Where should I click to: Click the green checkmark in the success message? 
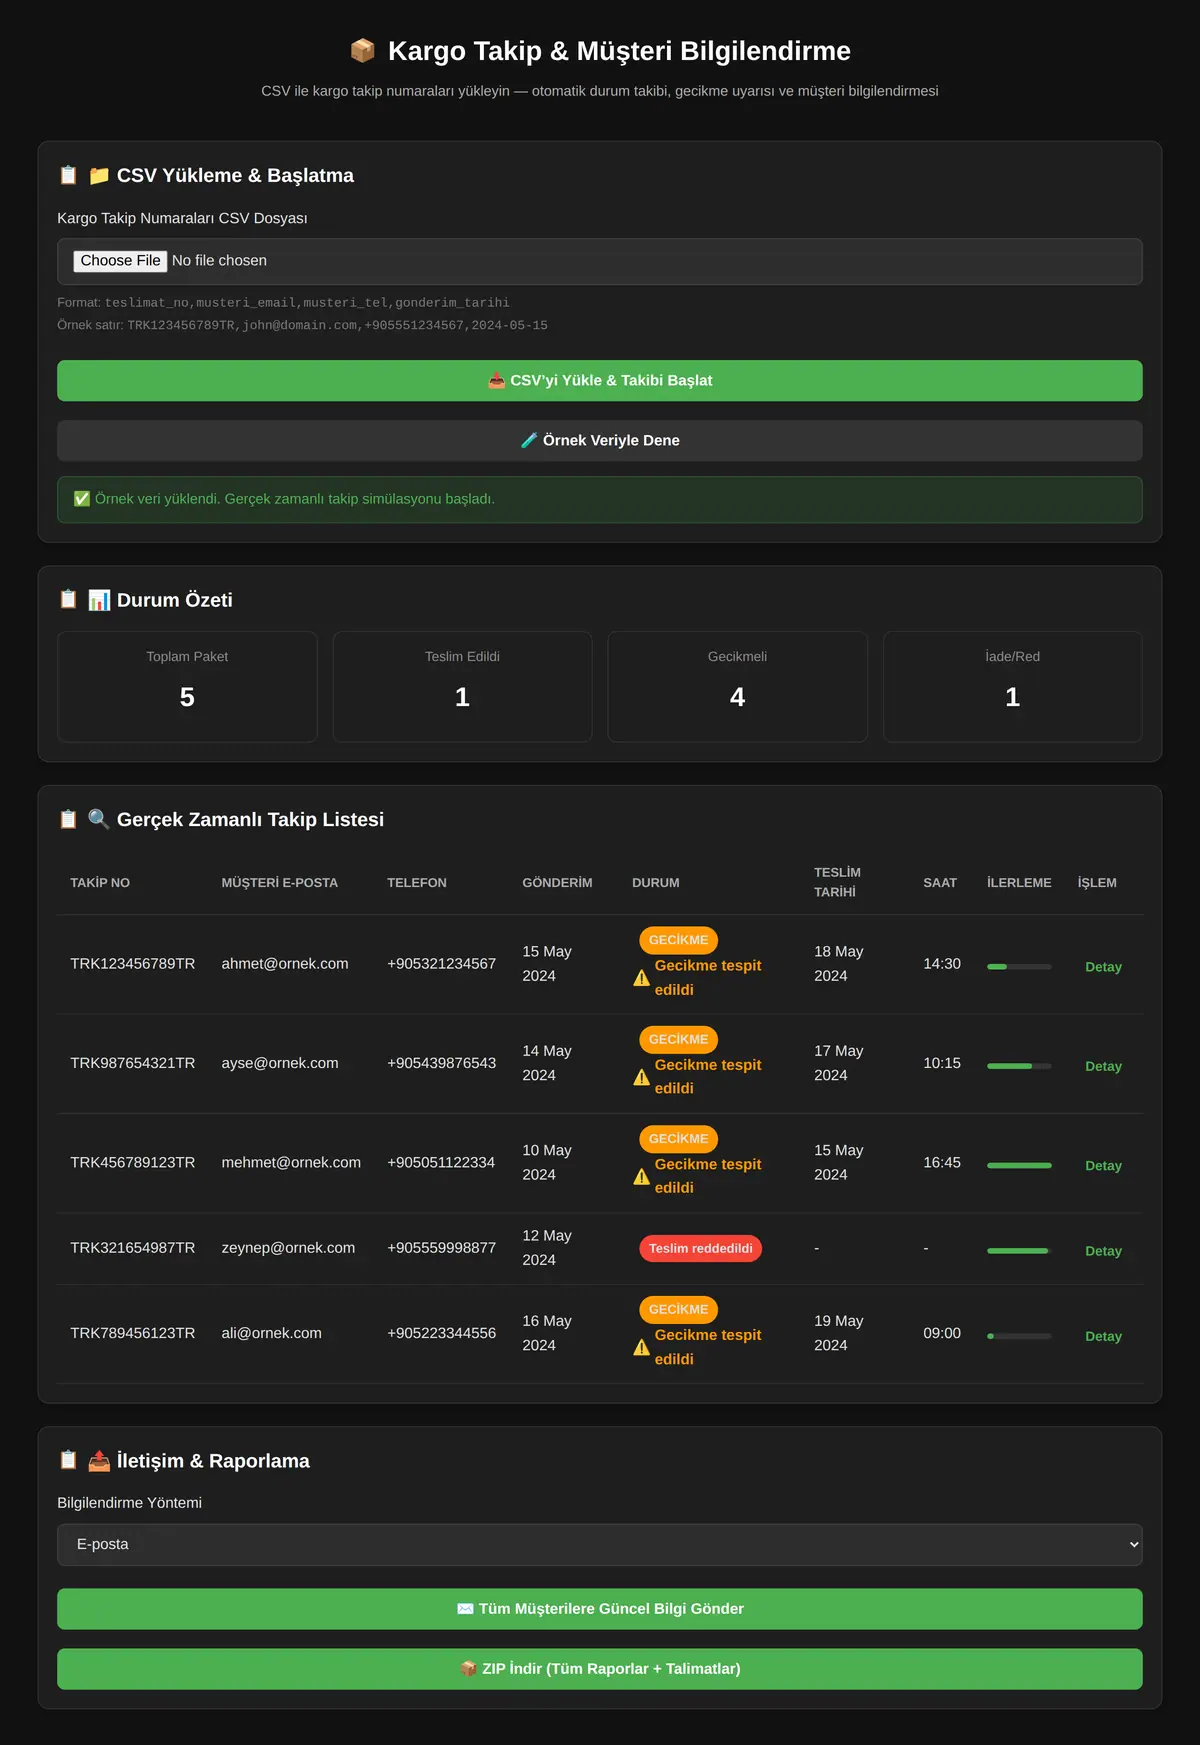pyautogui.click(x=82, y=499)
